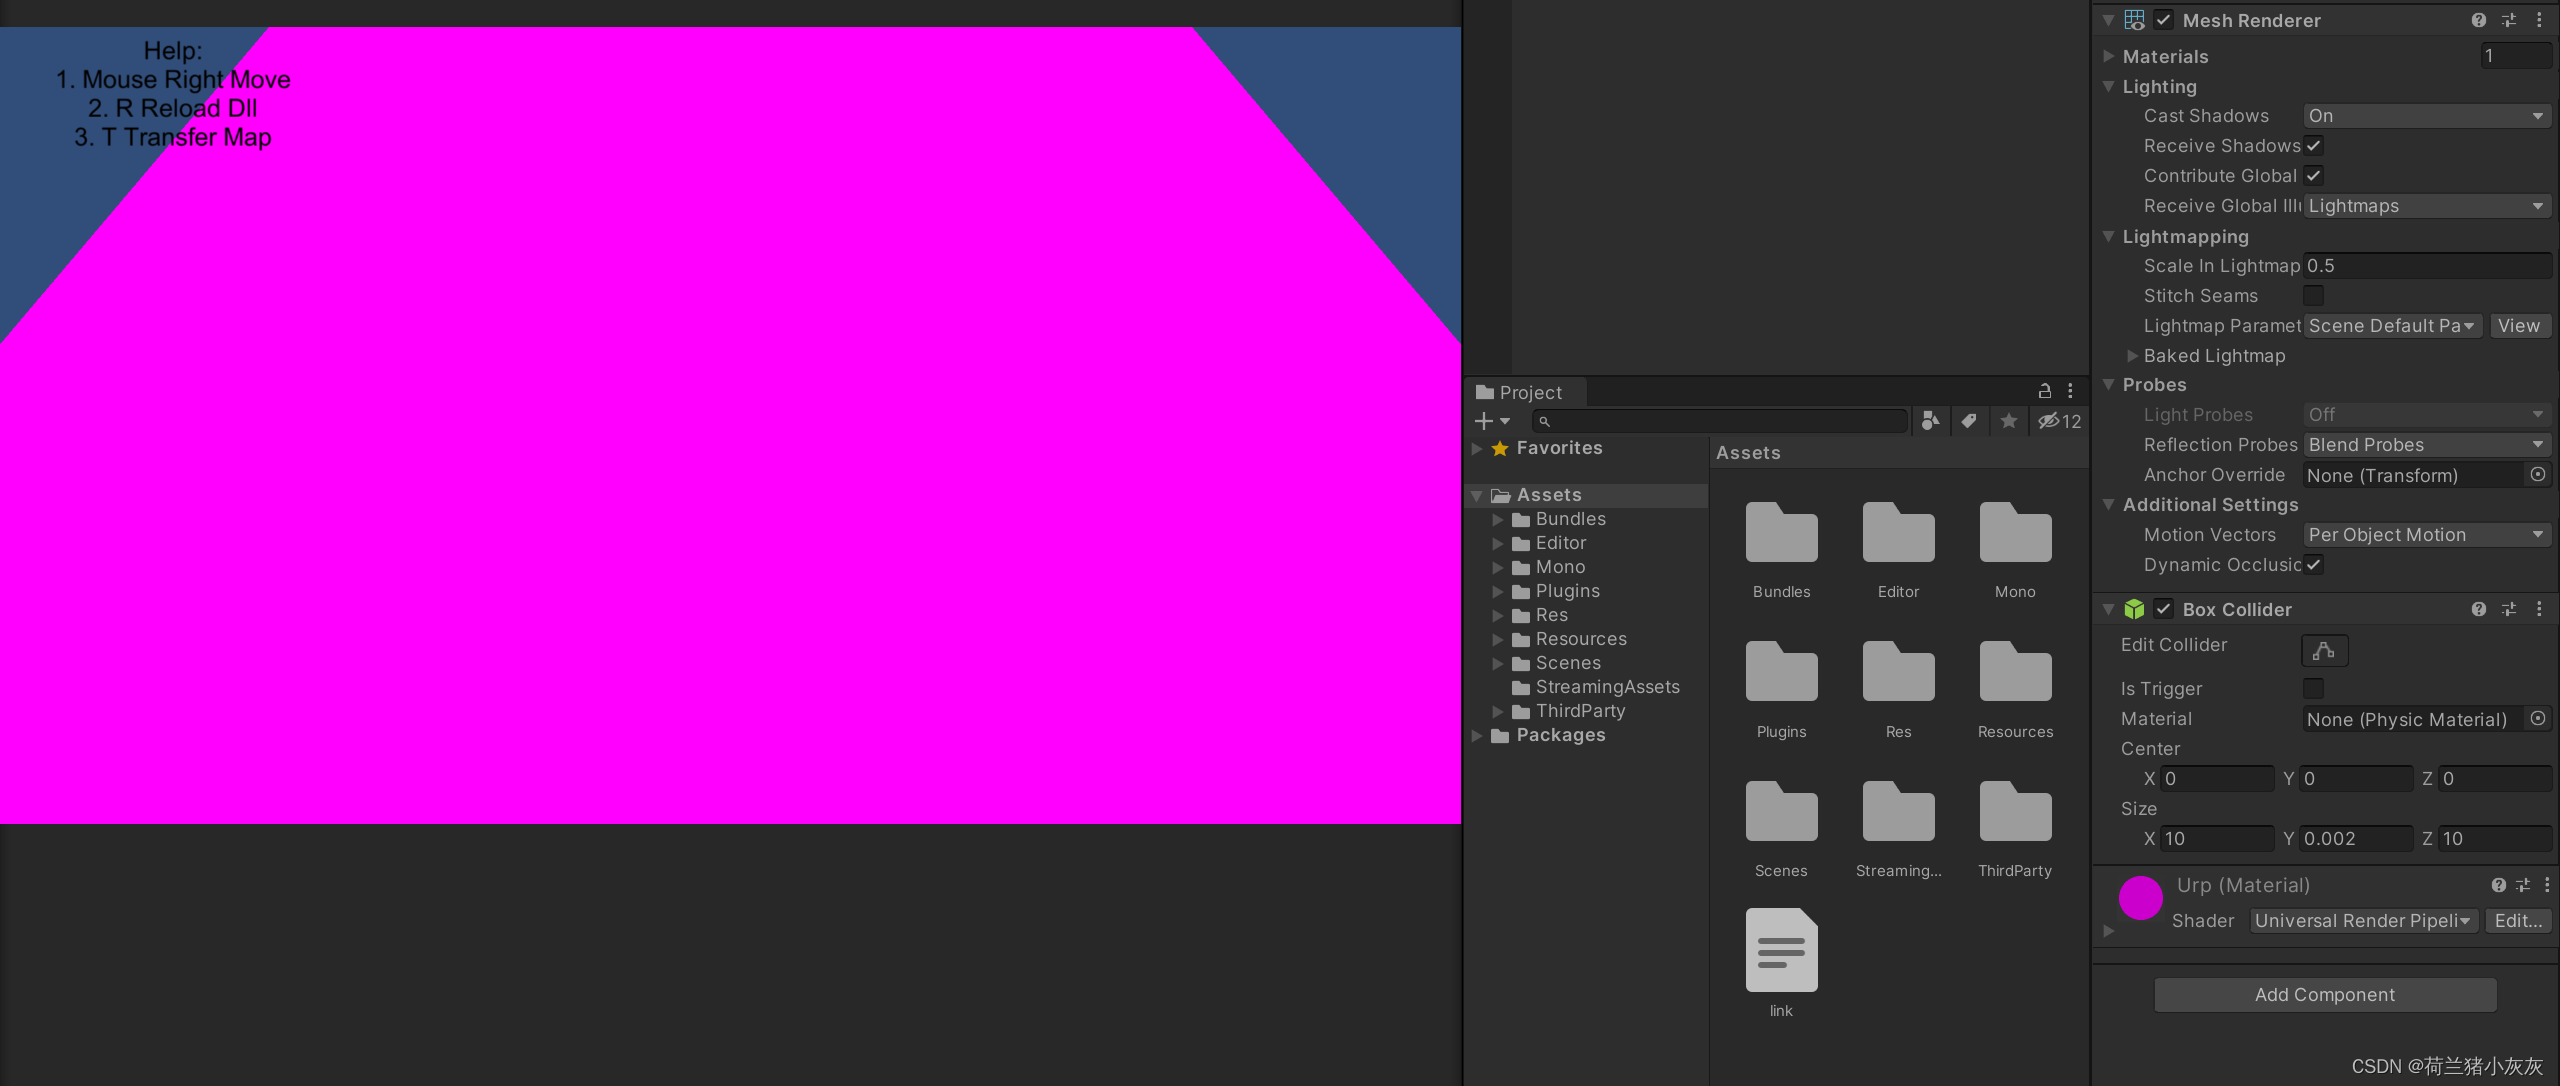
Task: Click the Edit Collider bounding volume button
Action: [x=2324, y=651]
